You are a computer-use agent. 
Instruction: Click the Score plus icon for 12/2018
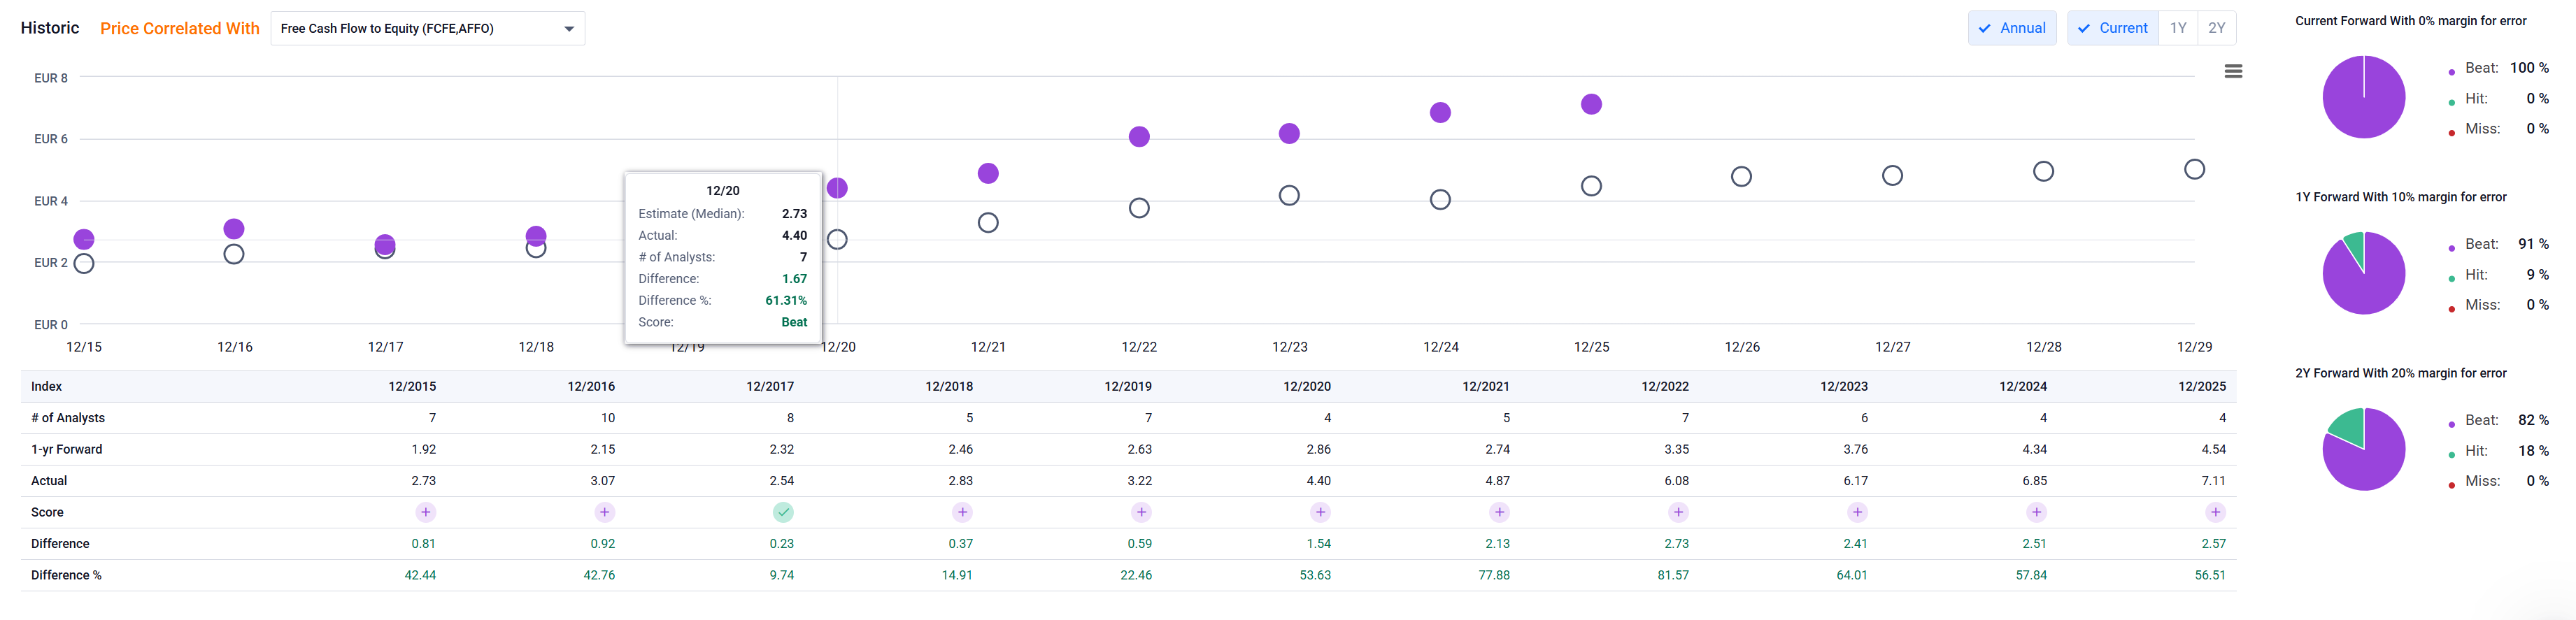pos(963,512)
